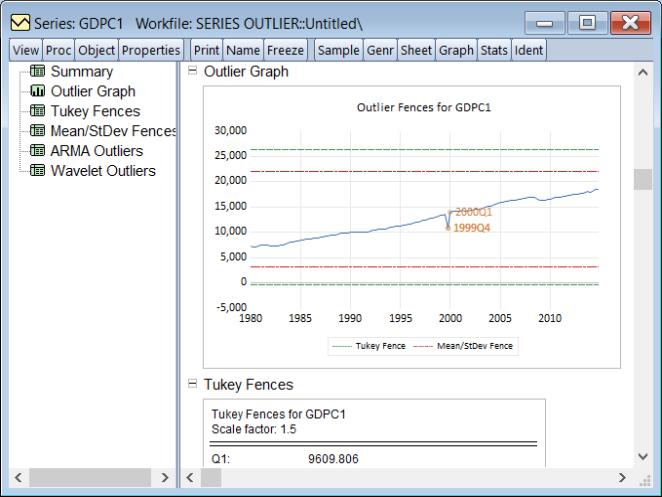Click the series icon in title bar
This screenshot has height=497, width=662.
pyautogui.click(x=18, y=22)
